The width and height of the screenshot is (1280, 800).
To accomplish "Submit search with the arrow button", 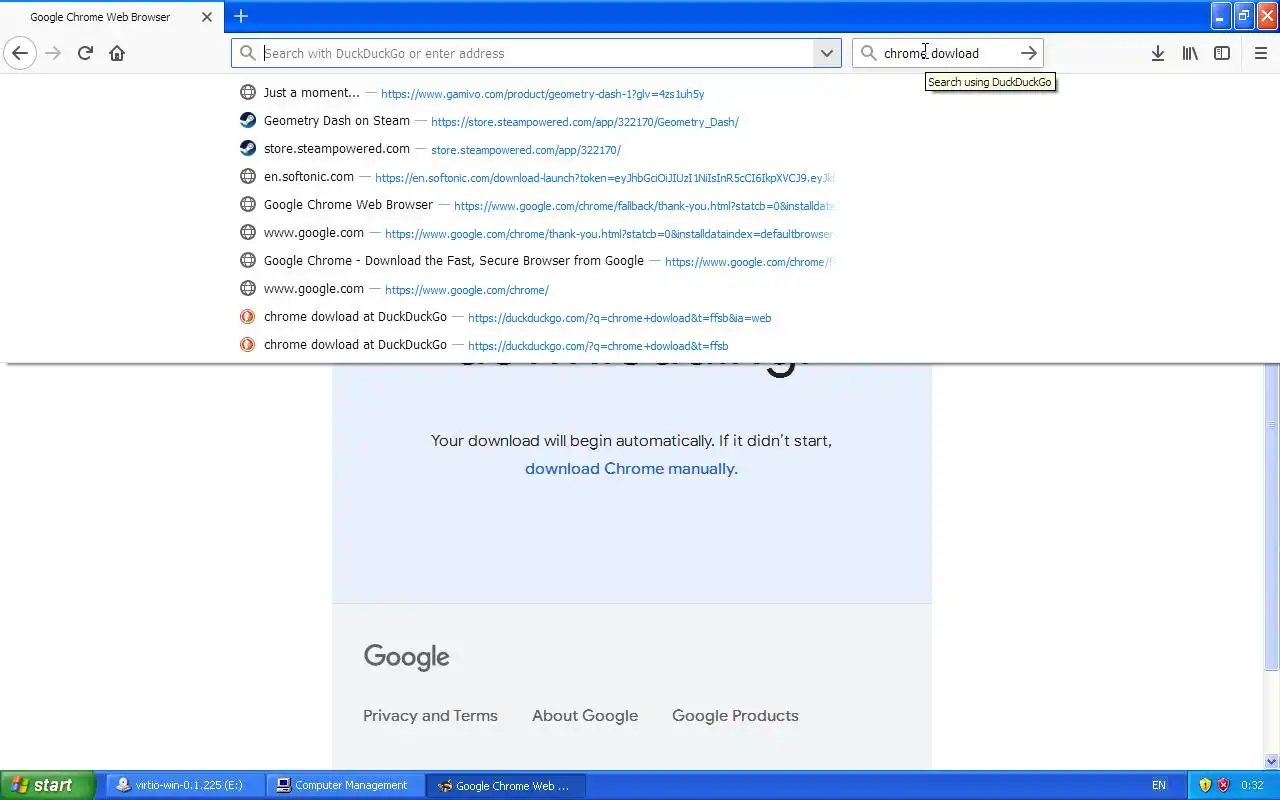I will [1028, 53].
